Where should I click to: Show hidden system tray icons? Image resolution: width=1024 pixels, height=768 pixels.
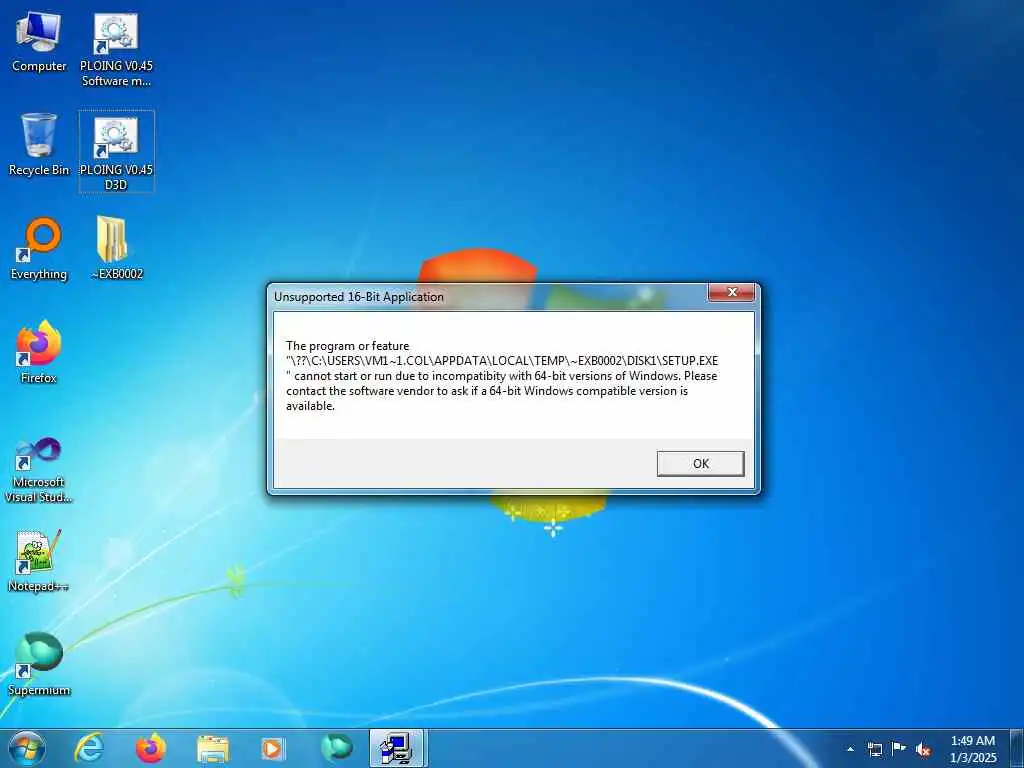pyautogui.click(x=850, y=749)
